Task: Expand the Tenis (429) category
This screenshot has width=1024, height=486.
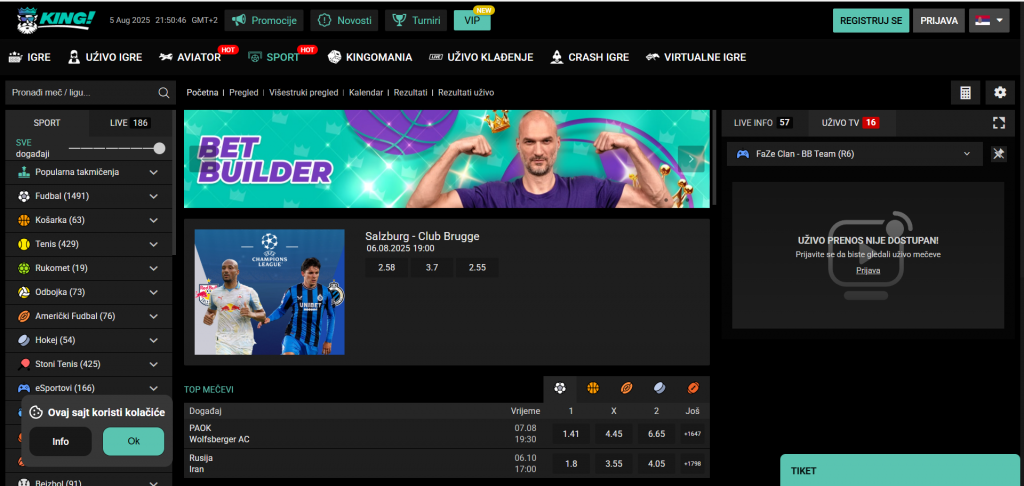Action: click(x=154, y=244)
